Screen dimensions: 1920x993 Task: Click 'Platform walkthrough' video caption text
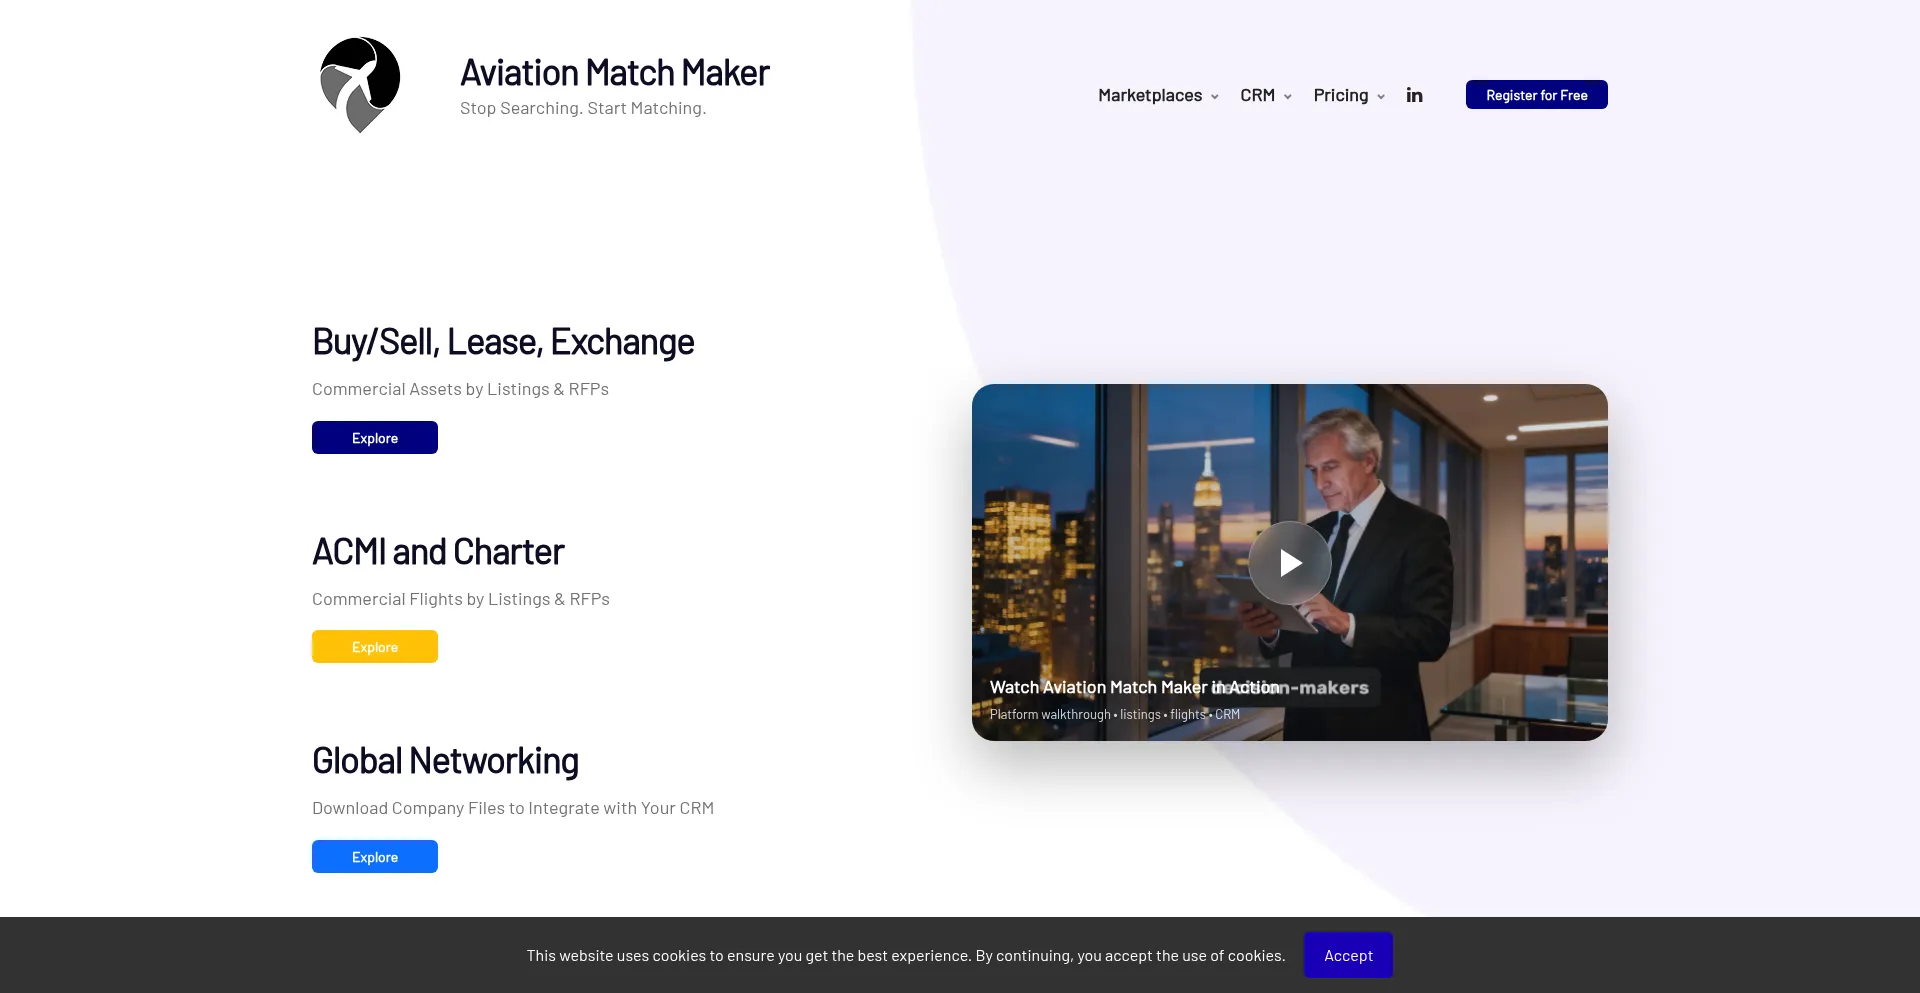click(1050, 714)
